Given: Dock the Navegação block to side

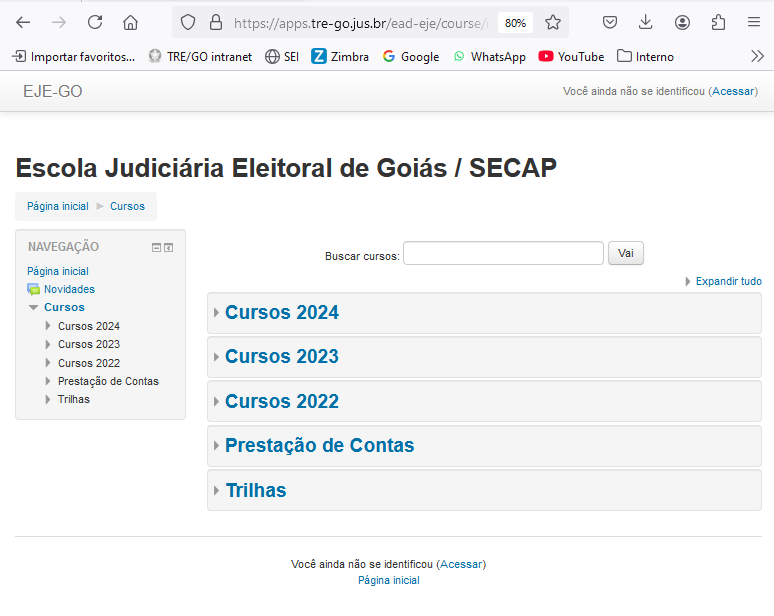Looking at the screenshot, I should point(169,247).
